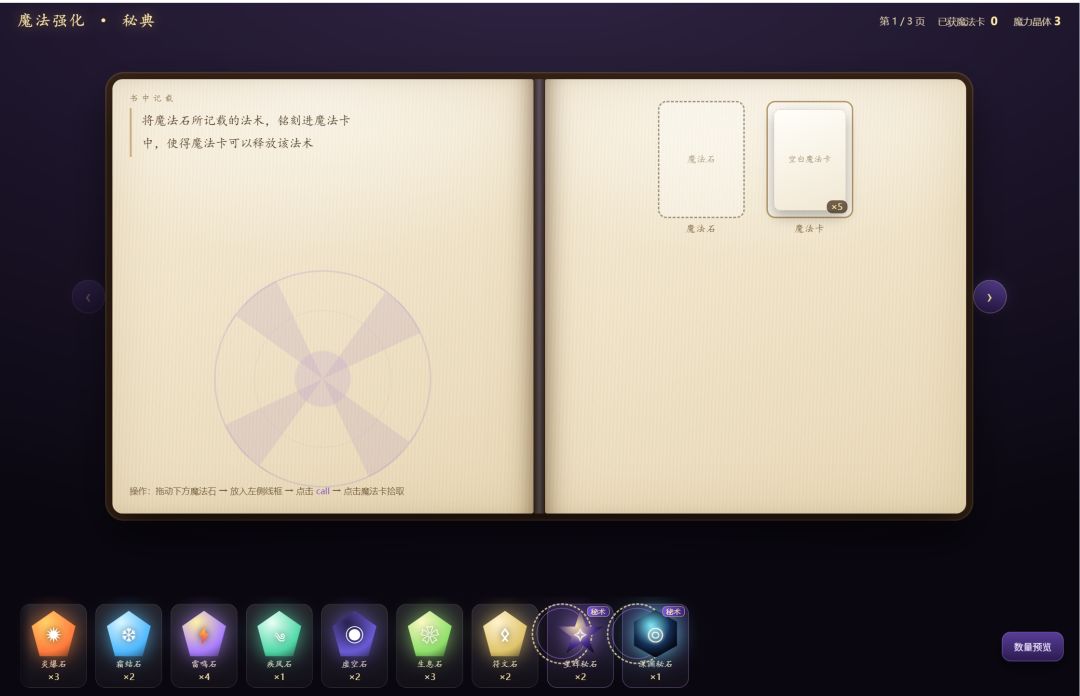Click the 第1/3页 page indicator
The image size is (1080, 696).
pyautogui.click(x=902, y=21)
